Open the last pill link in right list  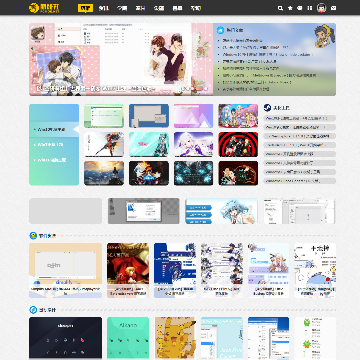tap(300, 181)
